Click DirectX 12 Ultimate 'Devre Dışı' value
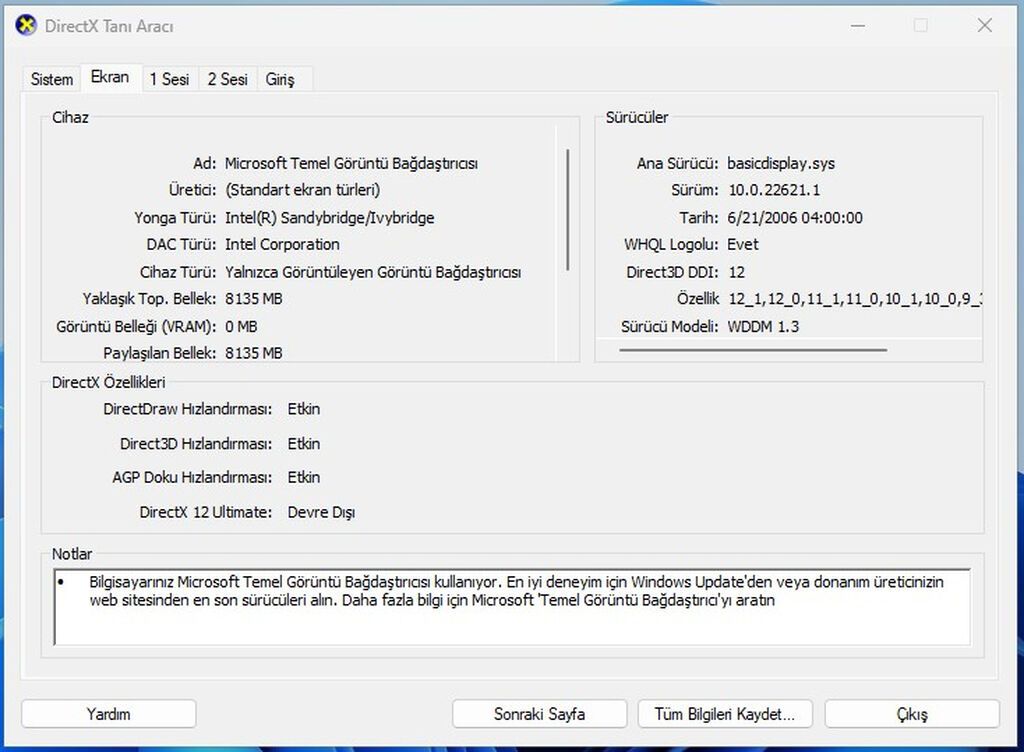Image resolution: width=1024 pixels, height=752 pixels. click(x=321, y=512)
